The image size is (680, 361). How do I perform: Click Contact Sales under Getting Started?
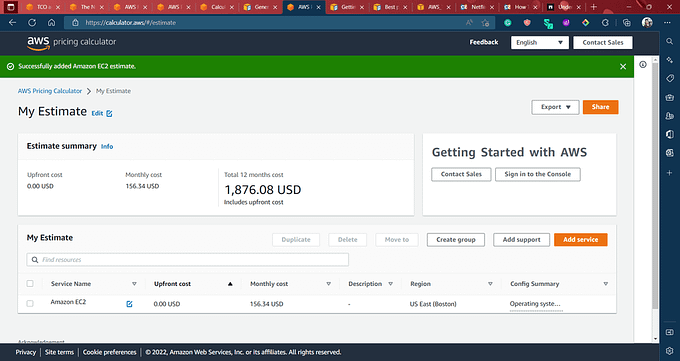point(461,174)
